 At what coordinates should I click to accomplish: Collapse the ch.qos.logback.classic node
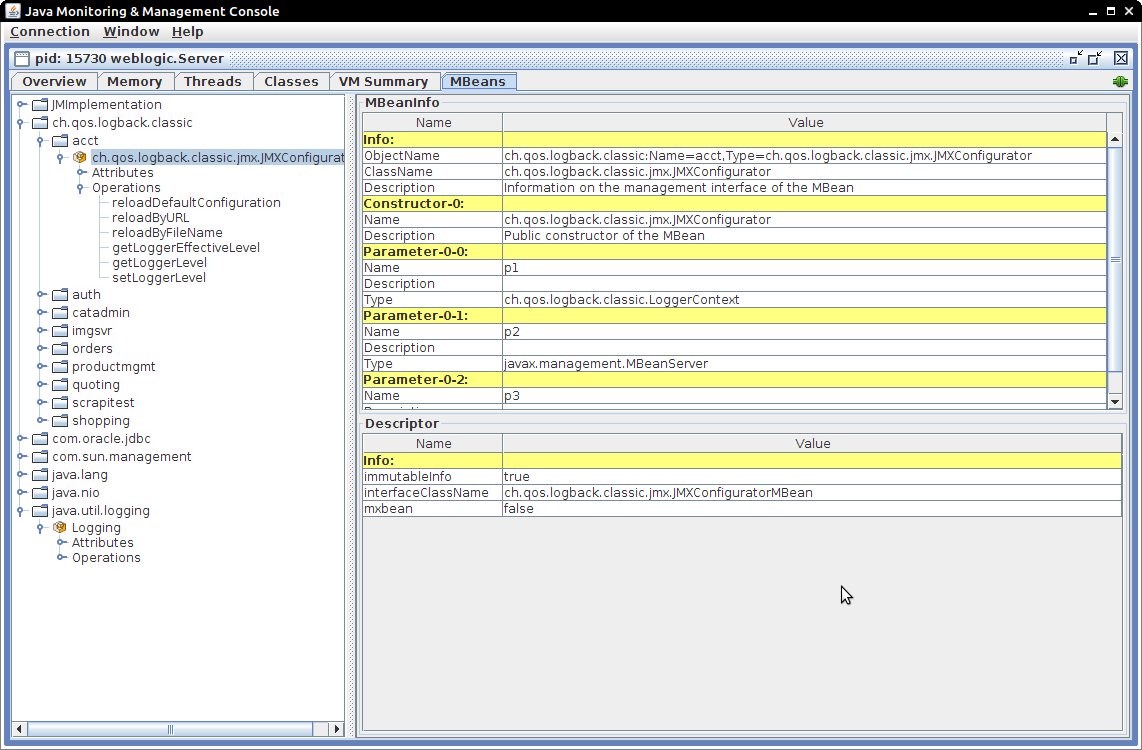click(x=22, y=123)
